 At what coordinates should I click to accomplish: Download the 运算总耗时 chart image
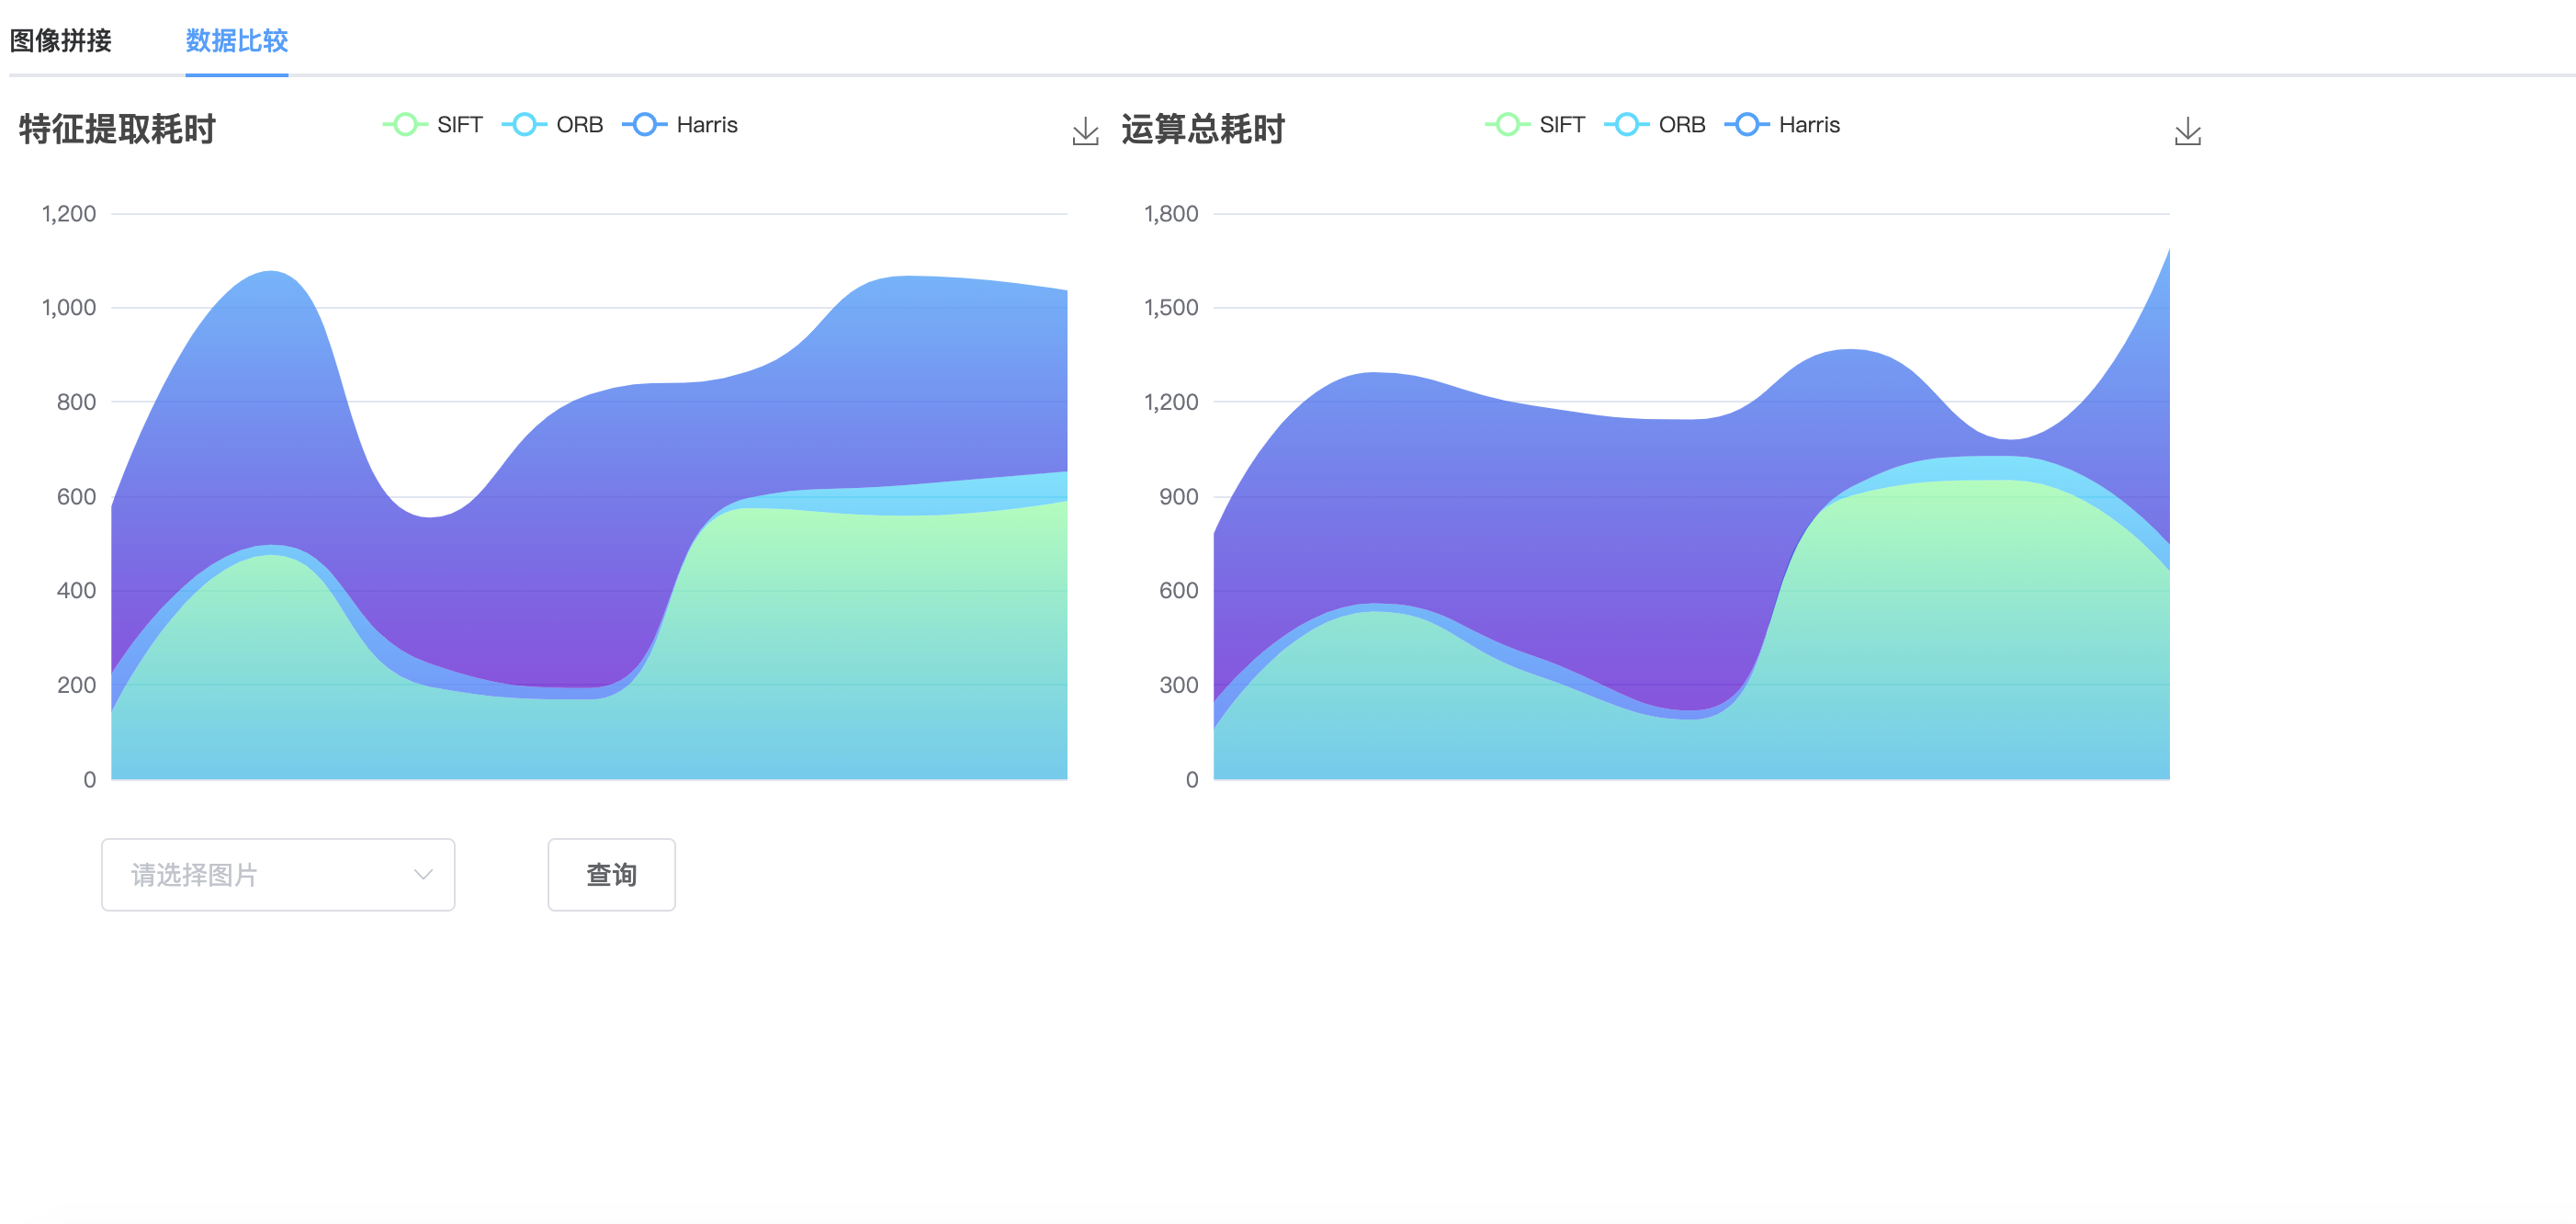[2187, 131]
